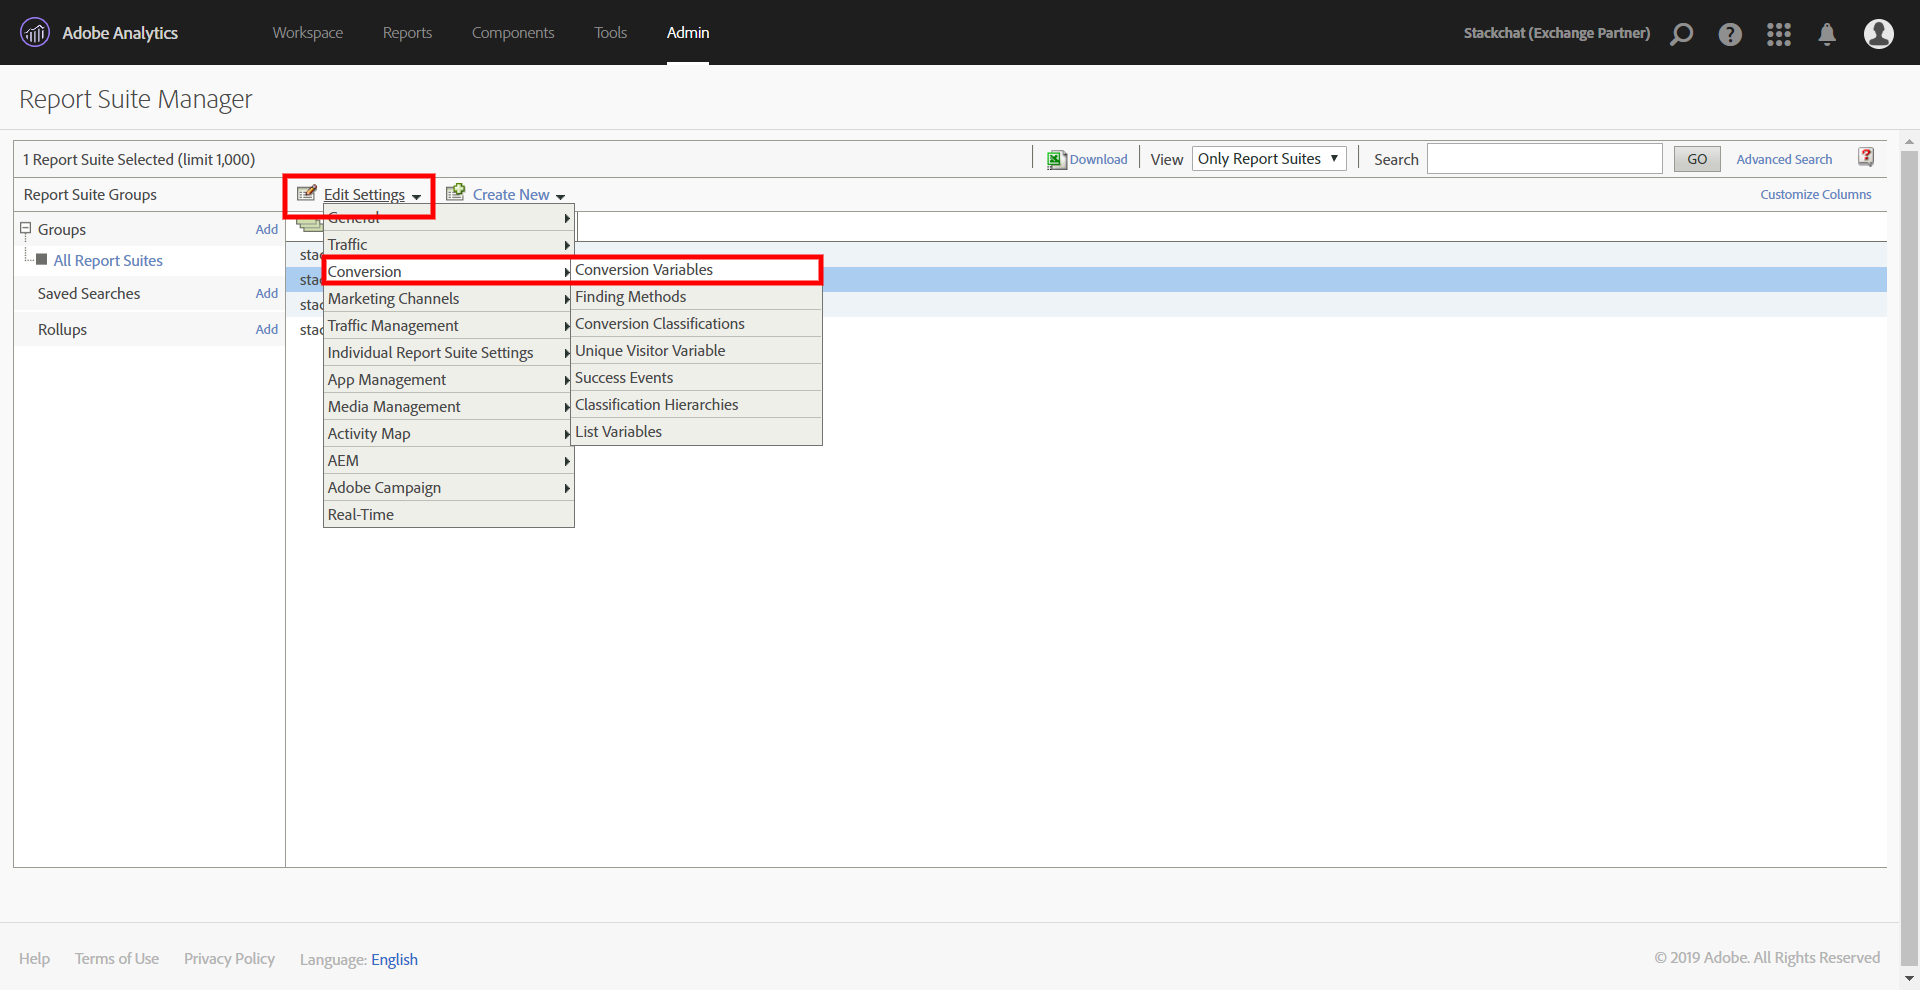Open the Terms of Use link
Screen dimensions: 1920x990
(117, 959)
